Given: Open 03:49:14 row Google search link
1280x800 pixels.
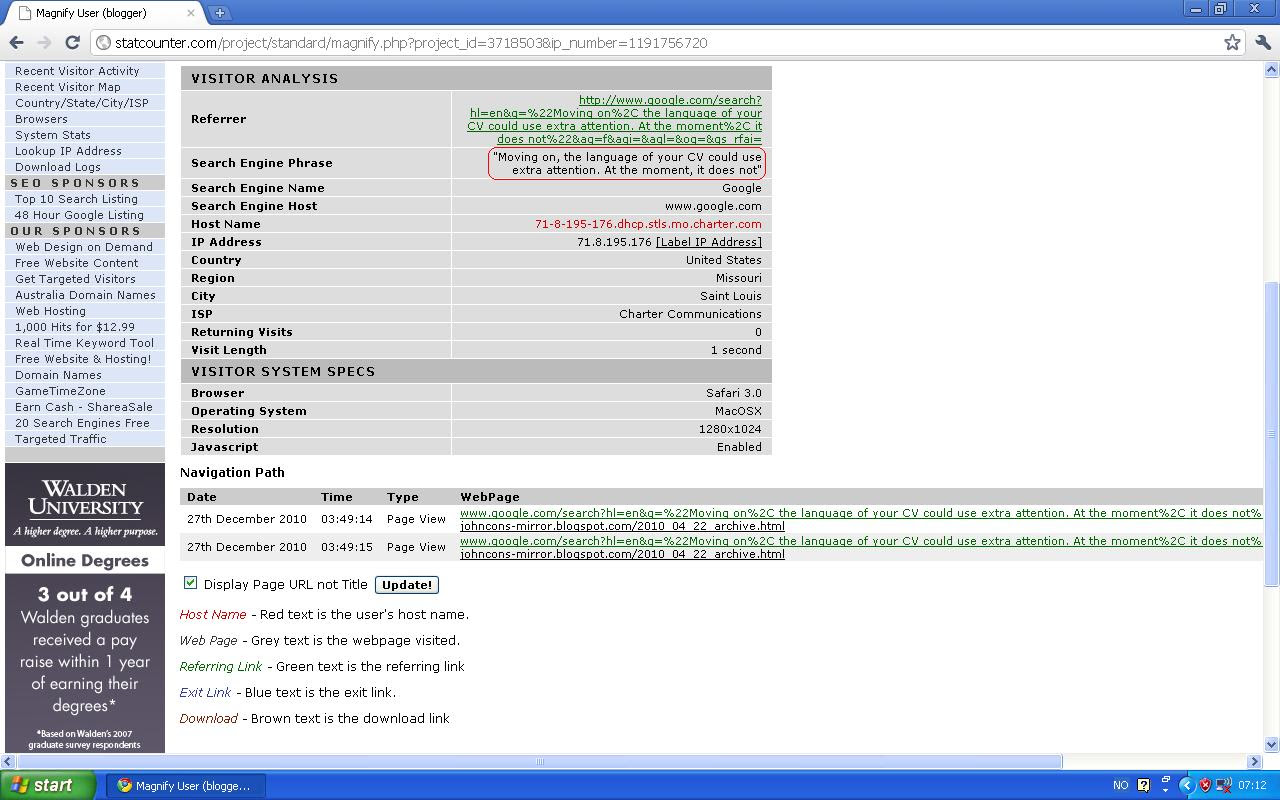Looking at the screenshot, I should click(861, 513).
